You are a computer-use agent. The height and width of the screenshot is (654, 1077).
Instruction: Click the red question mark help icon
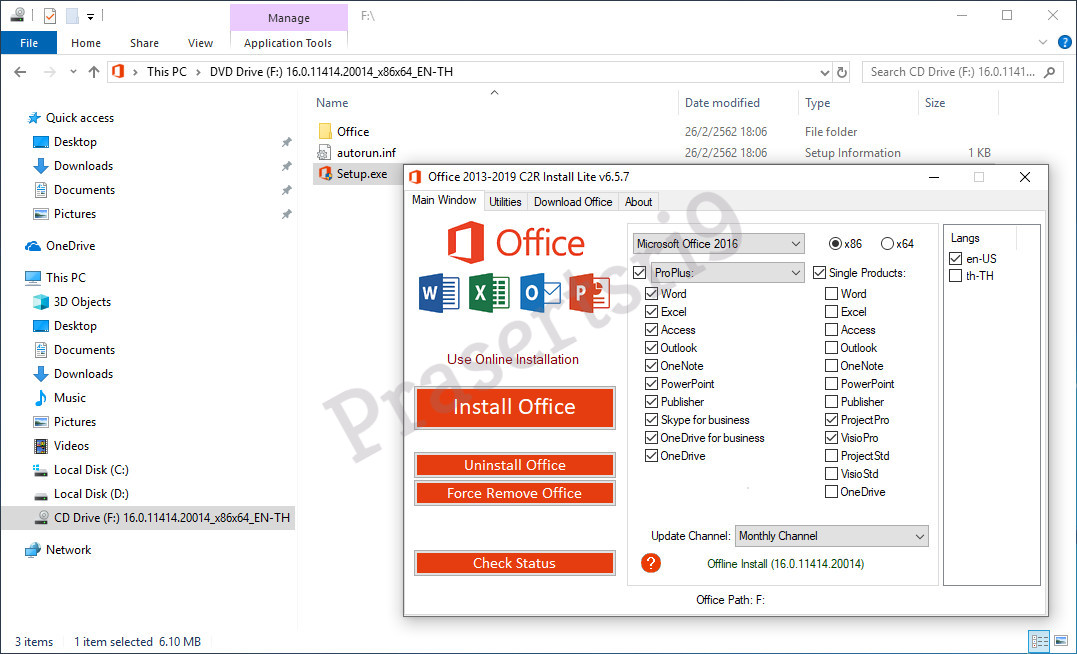click(650, 563)
